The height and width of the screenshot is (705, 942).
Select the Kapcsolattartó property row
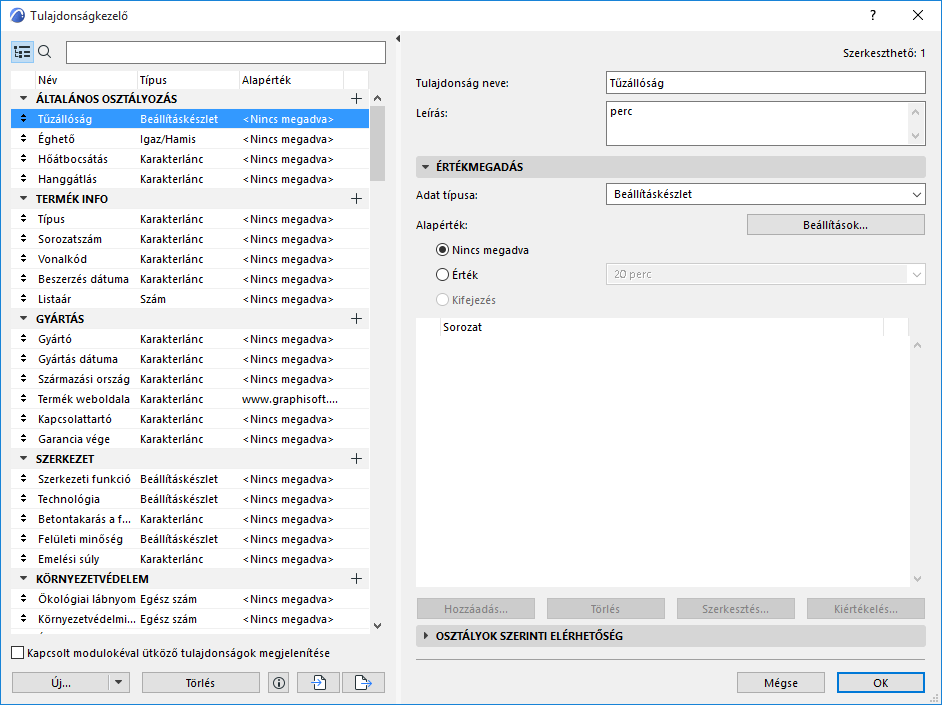[190, 419]
